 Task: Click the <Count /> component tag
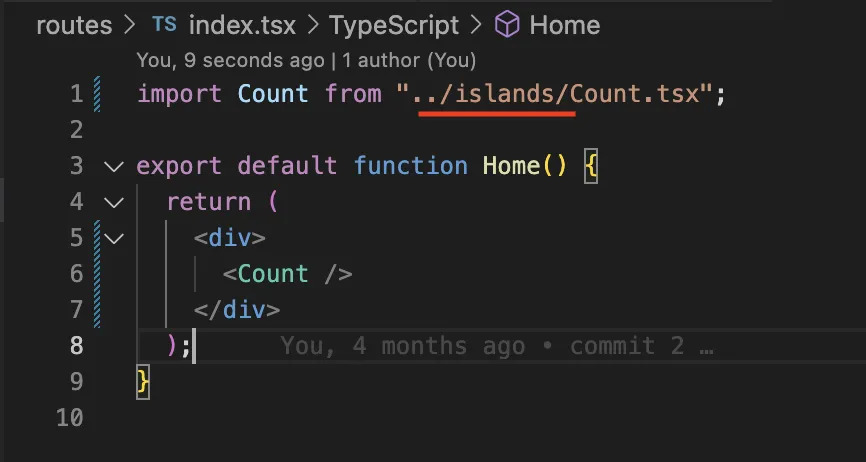pos(287,274)
